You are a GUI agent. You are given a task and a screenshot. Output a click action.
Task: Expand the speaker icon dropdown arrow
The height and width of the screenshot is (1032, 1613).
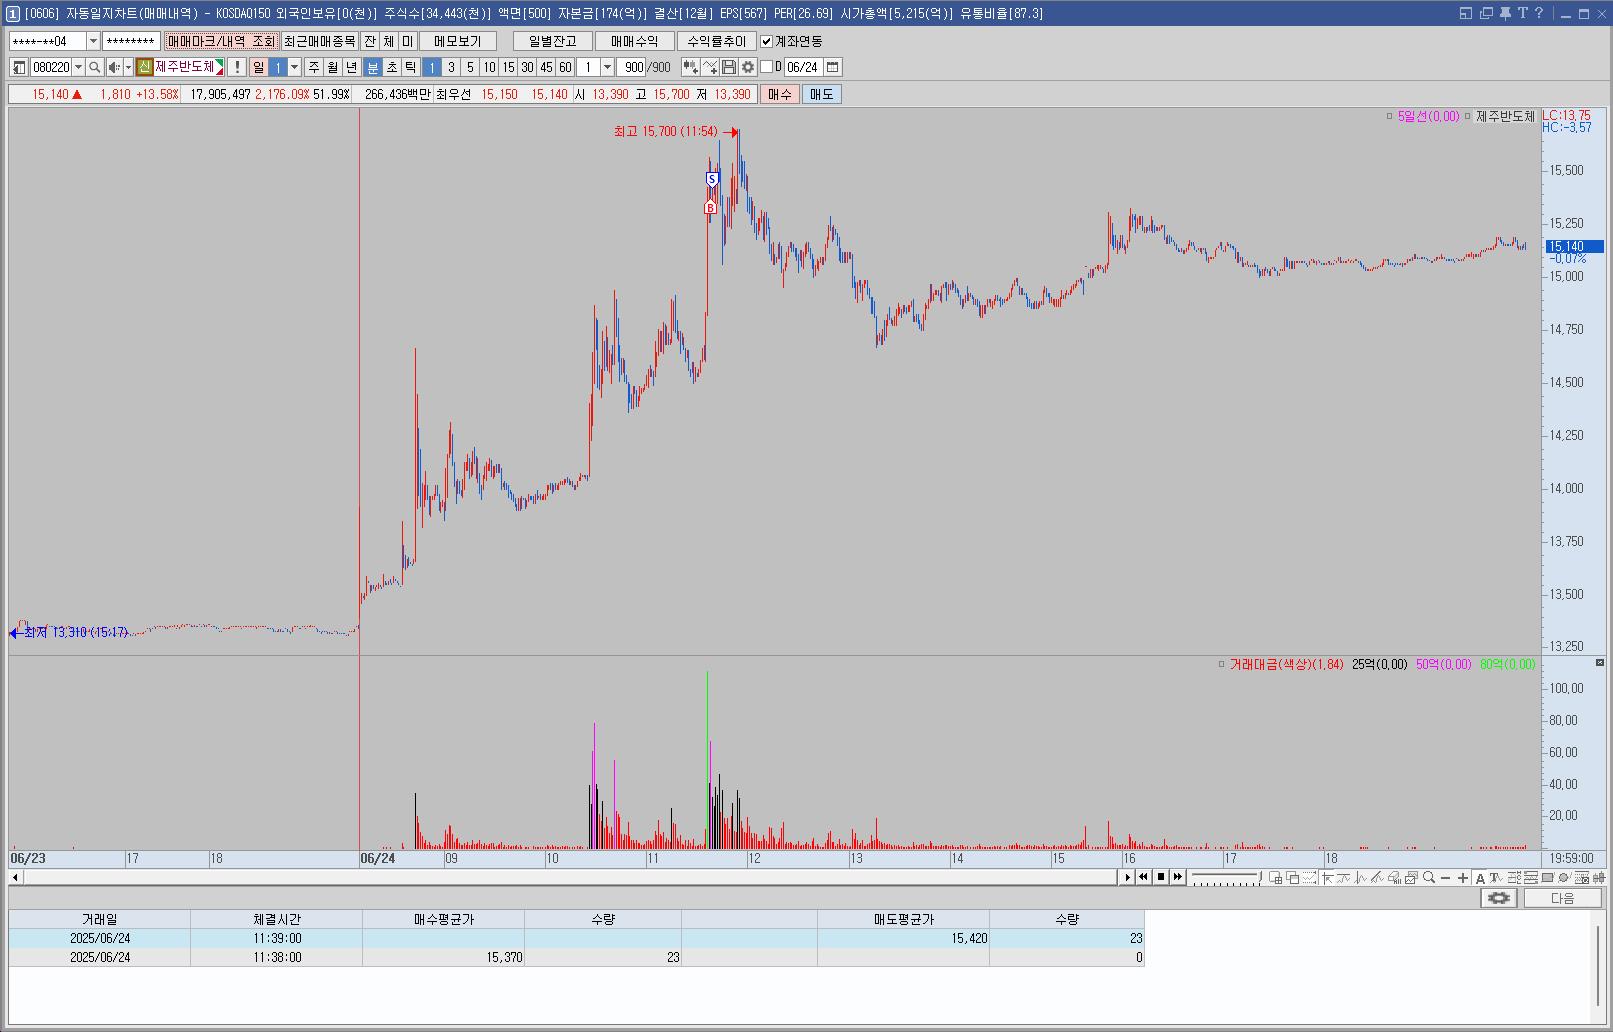128,67
